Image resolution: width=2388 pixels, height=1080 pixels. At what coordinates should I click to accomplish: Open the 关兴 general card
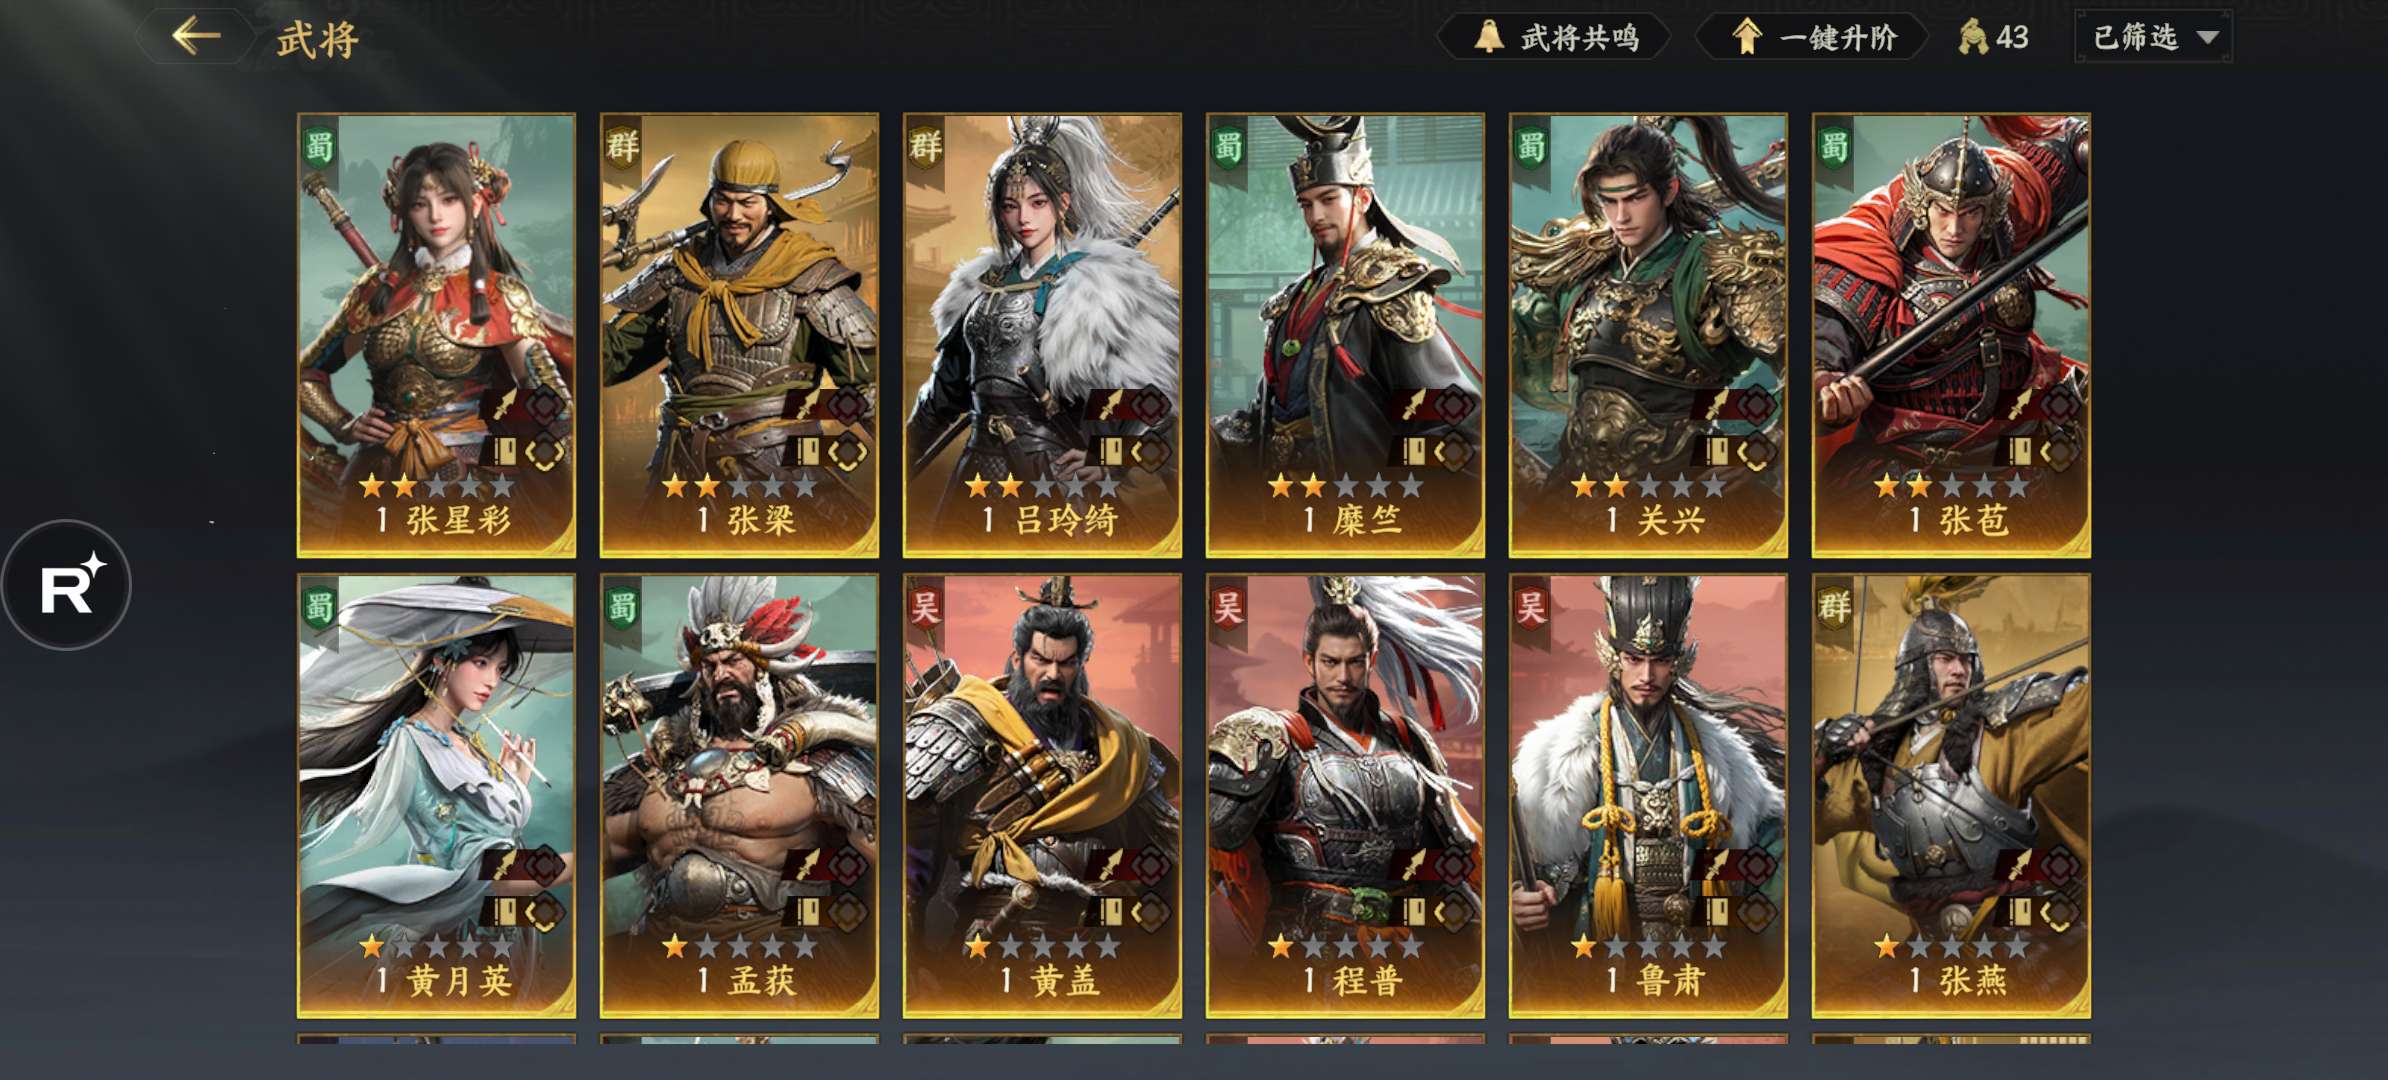tap(1648, 335)
